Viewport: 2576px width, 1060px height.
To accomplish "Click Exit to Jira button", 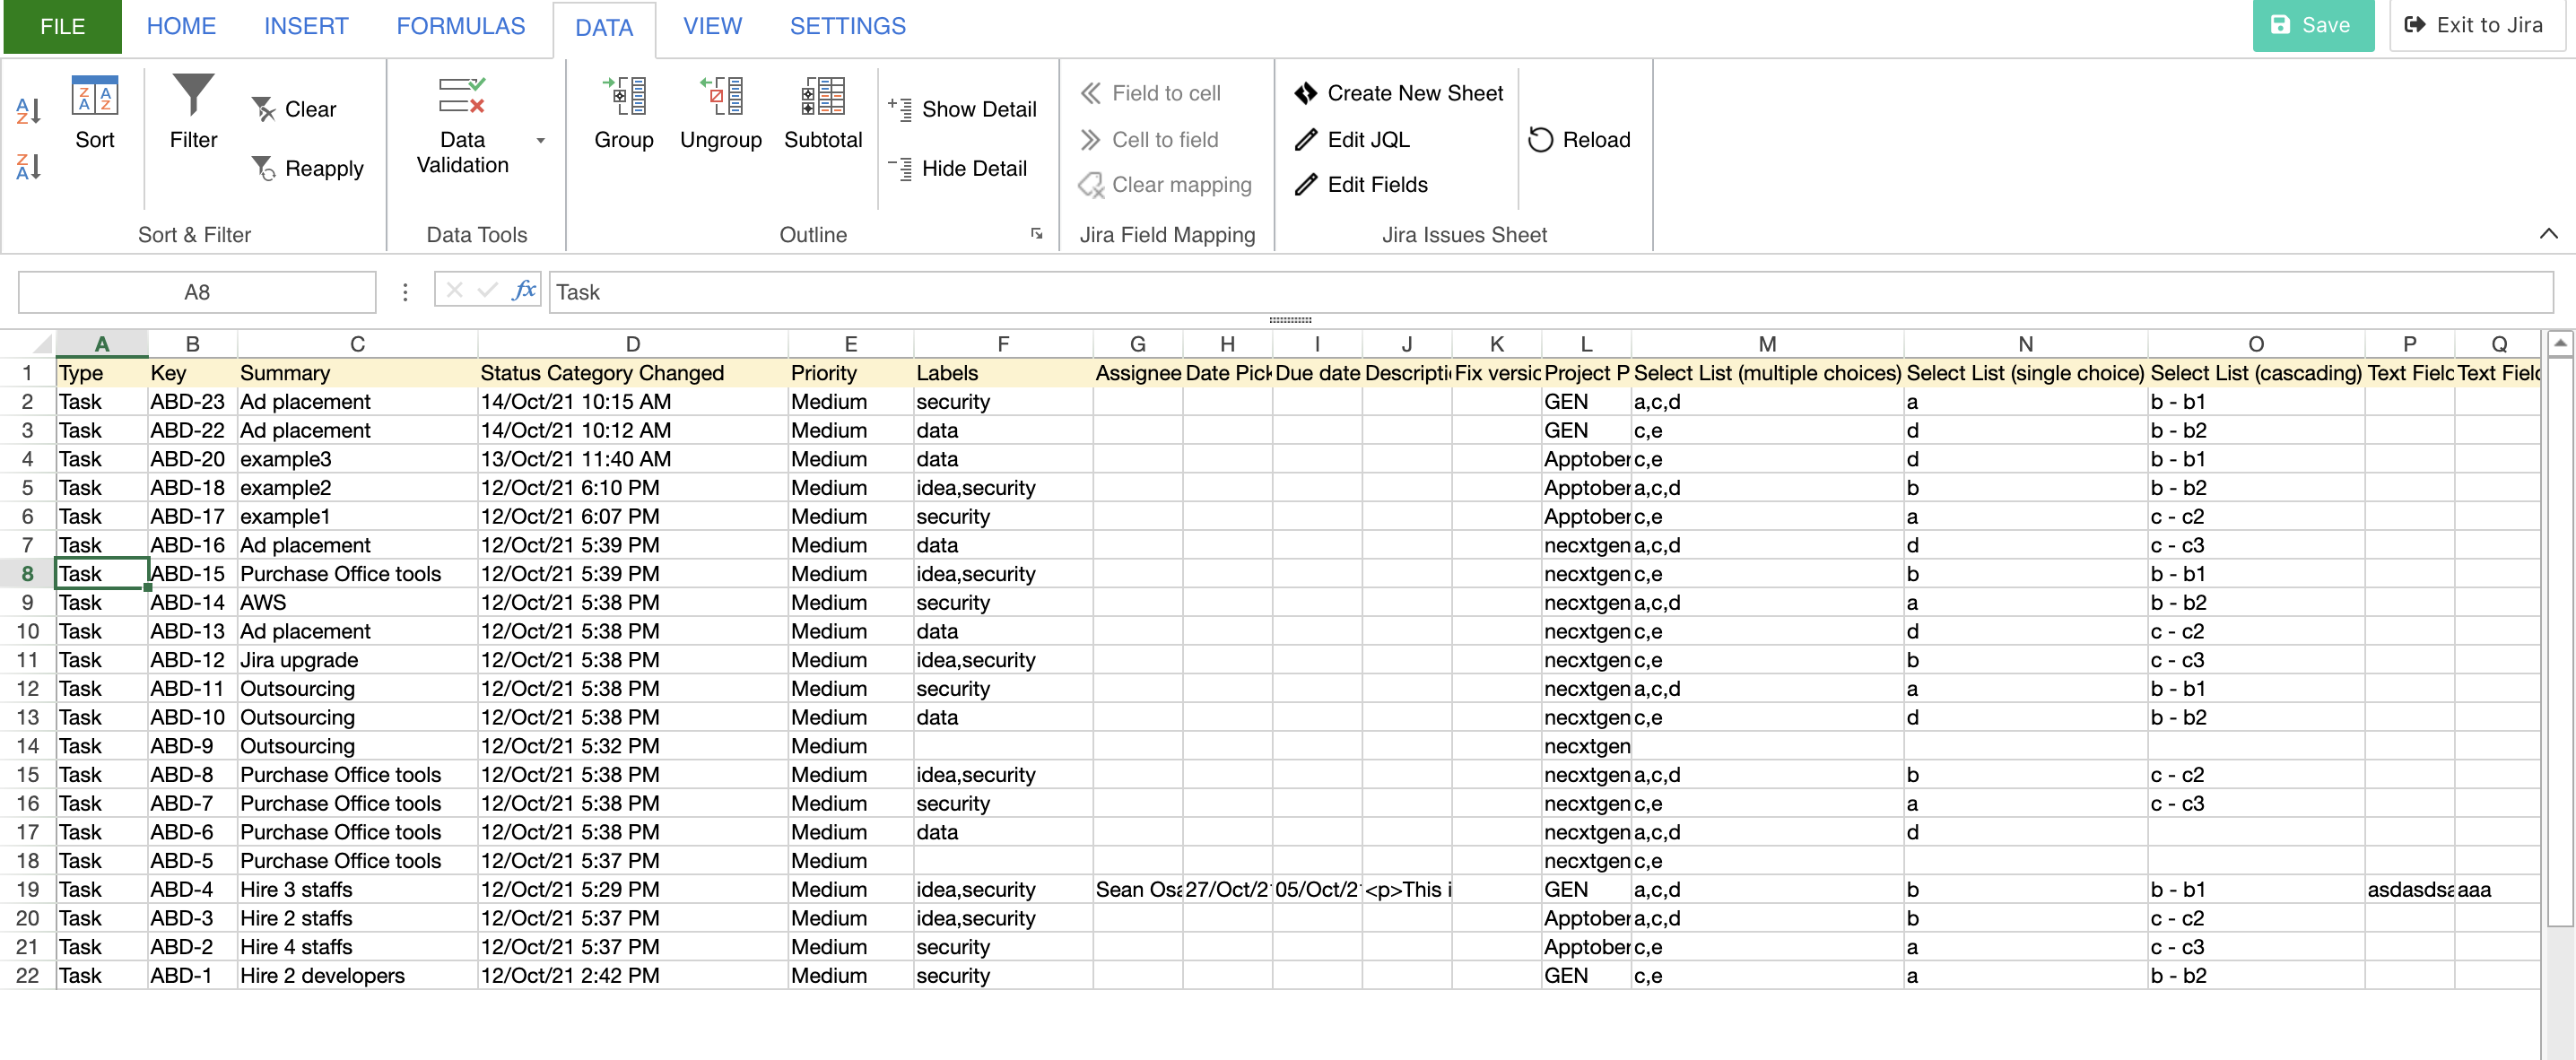I will coord(2476,26).
